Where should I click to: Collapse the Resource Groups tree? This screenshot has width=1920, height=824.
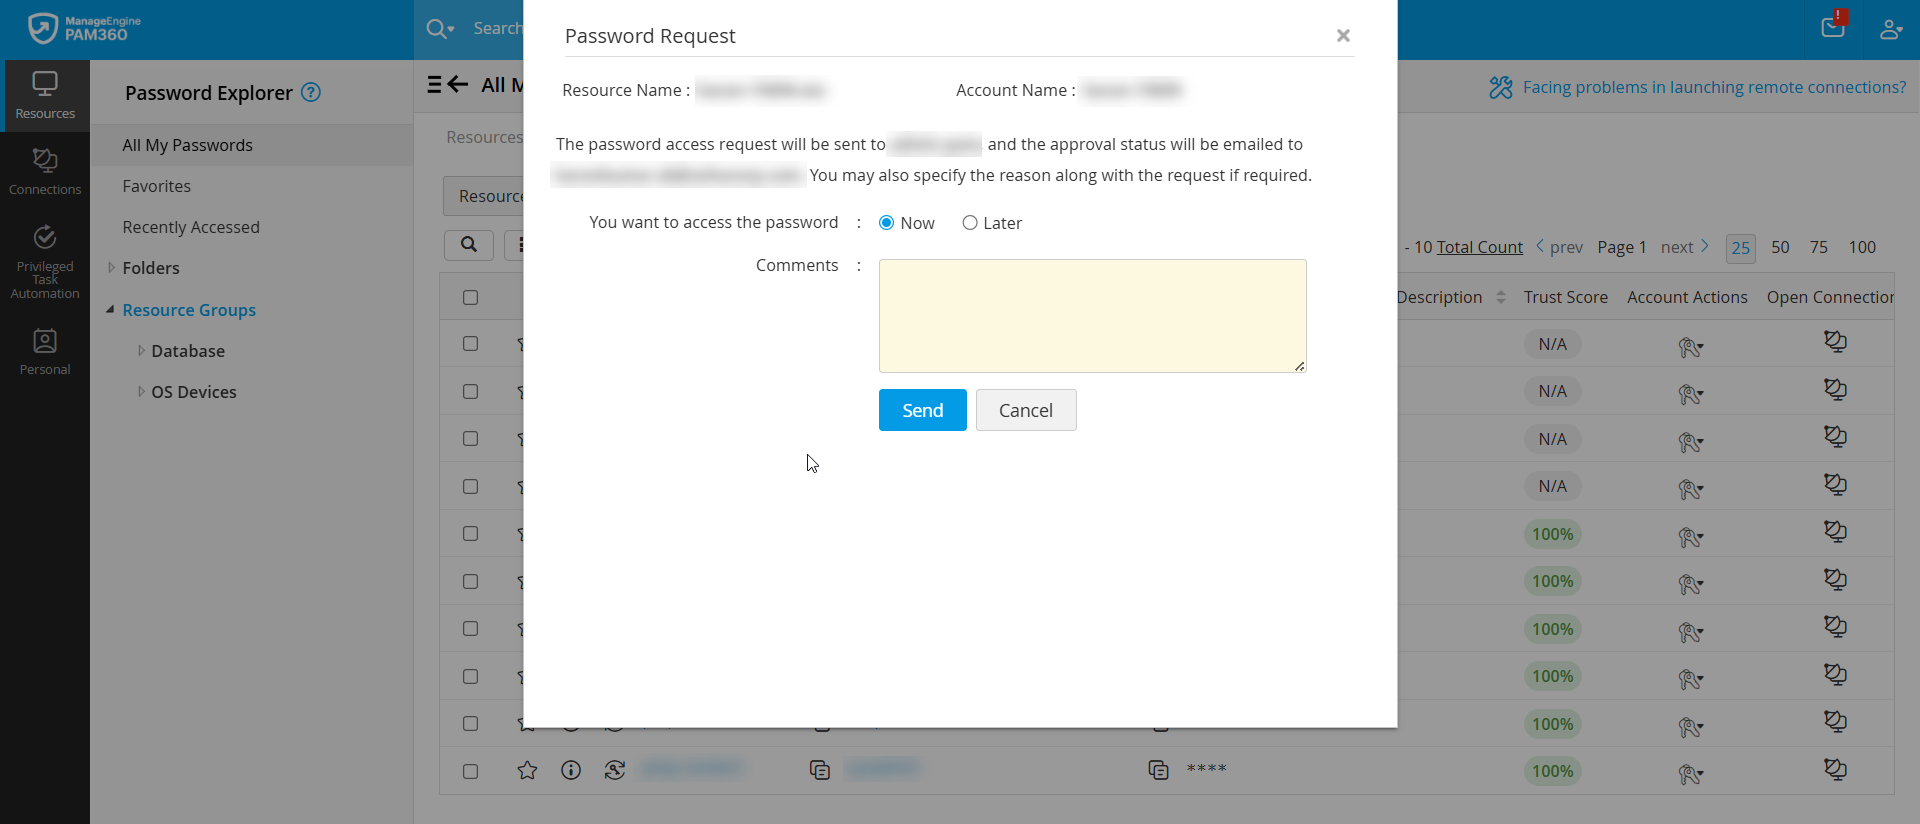tap(111, 310)
